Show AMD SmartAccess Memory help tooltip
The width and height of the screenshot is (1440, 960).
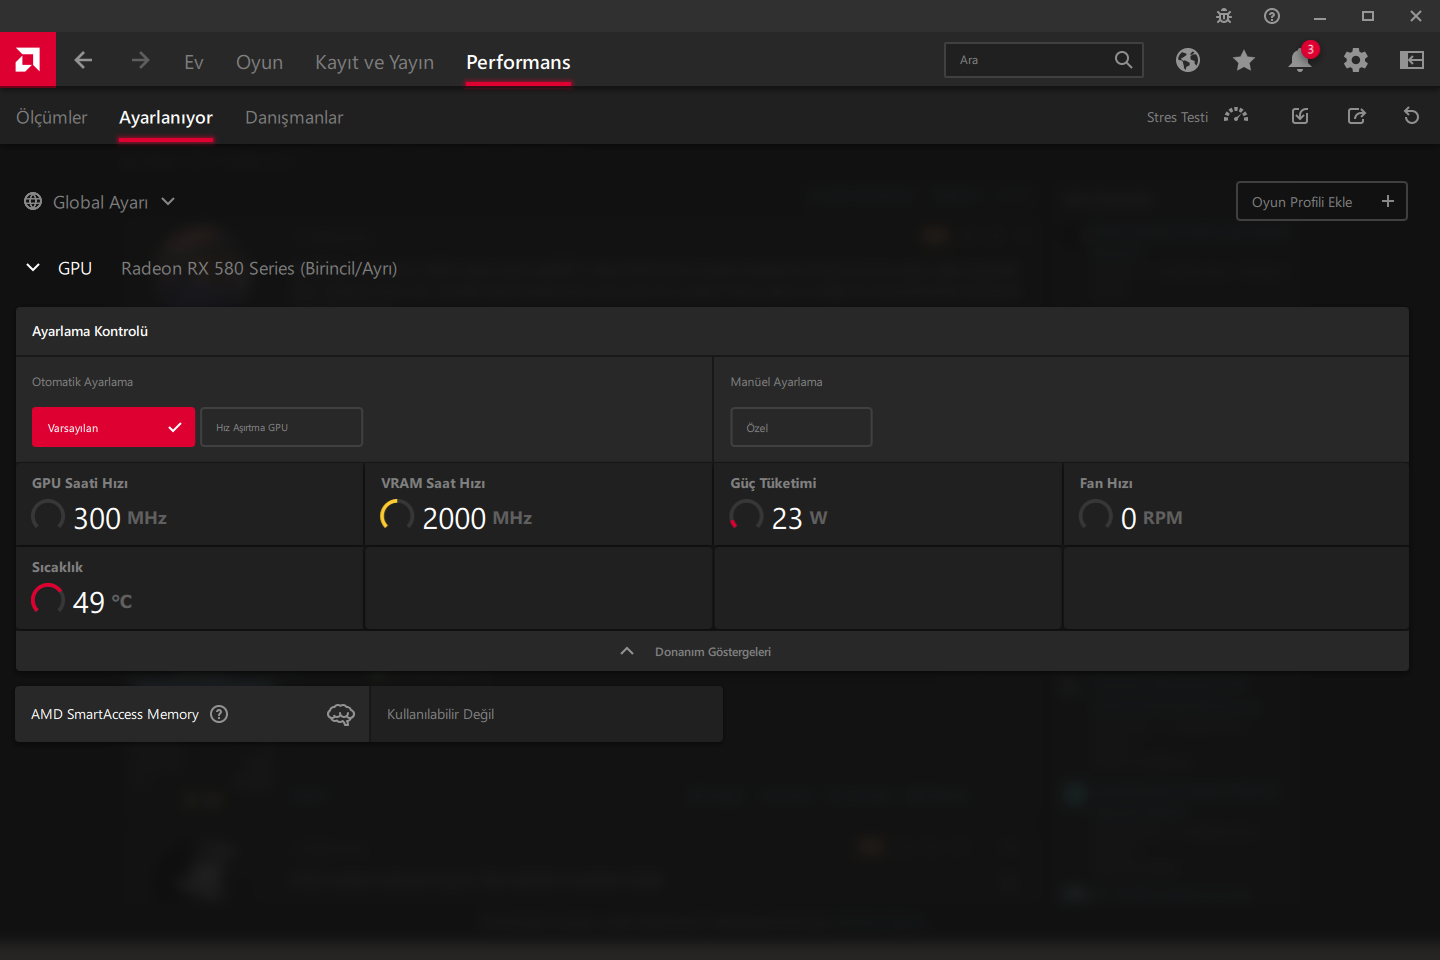point(219,714)
